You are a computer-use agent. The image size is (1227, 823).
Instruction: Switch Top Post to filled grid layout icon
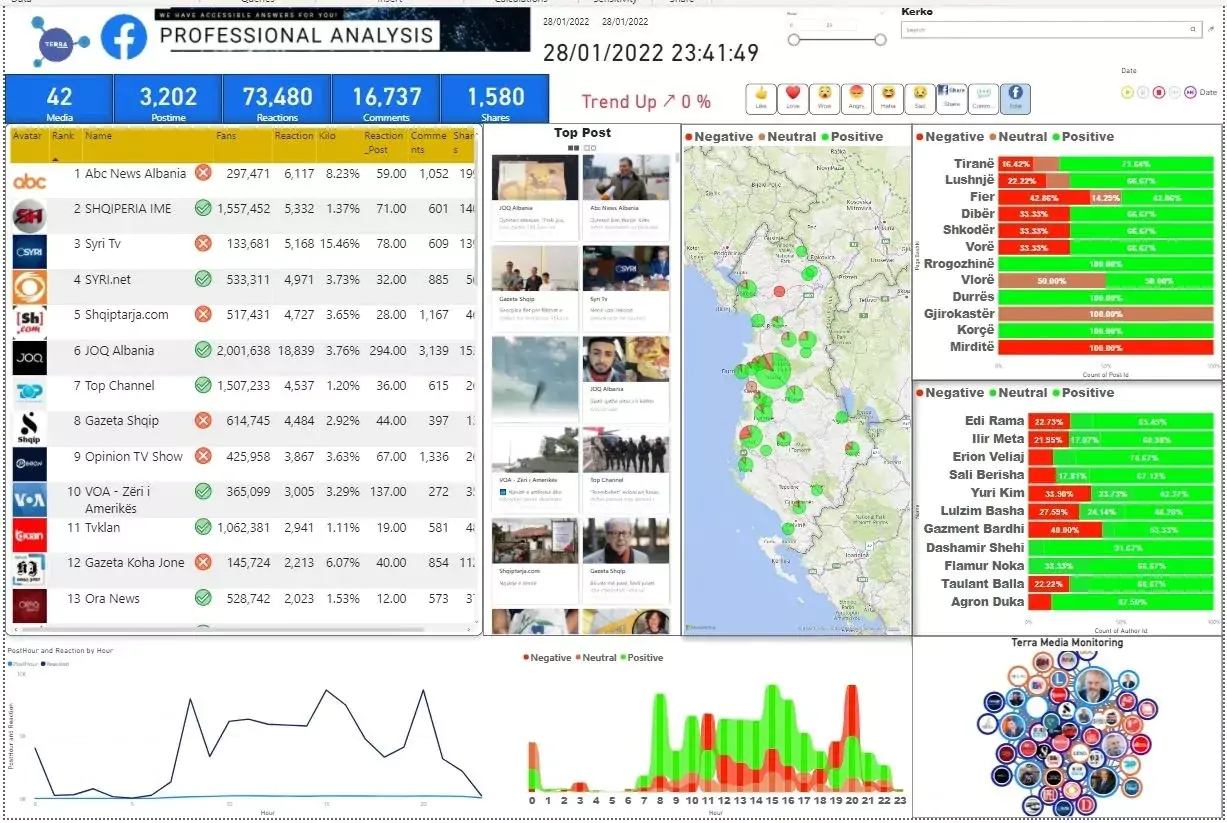574,148
